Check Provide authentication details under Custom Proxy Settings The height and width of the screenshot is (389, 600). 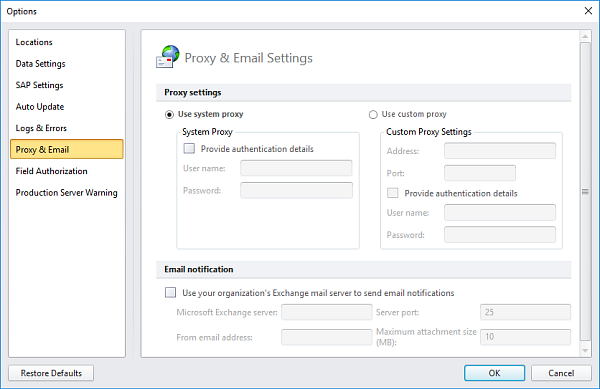393,193
